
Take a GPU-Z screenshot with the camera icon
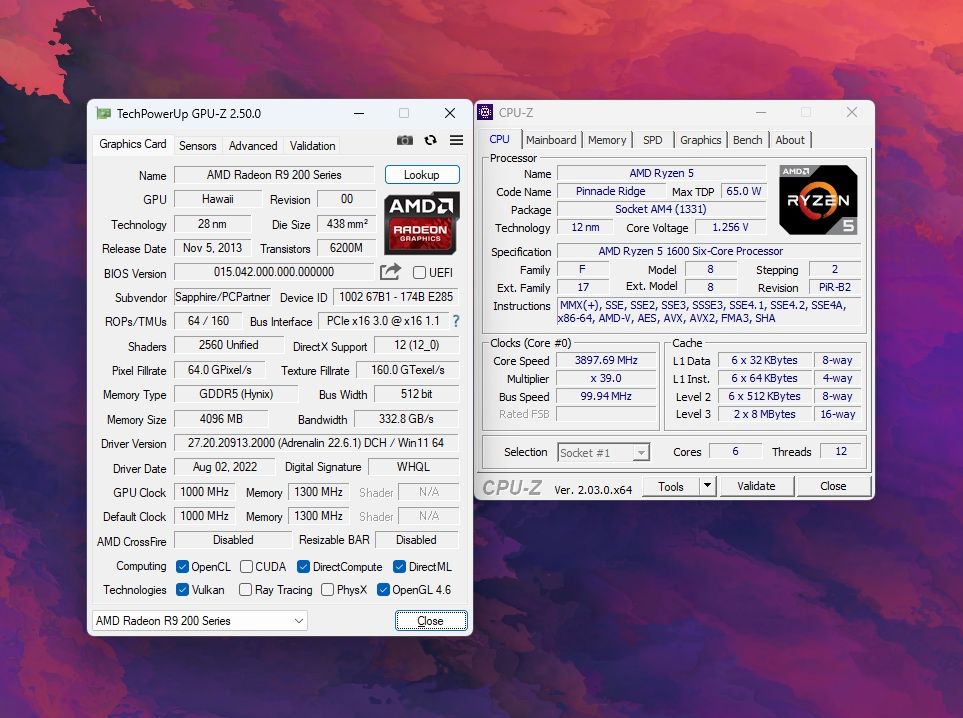[x=405, y=140]
